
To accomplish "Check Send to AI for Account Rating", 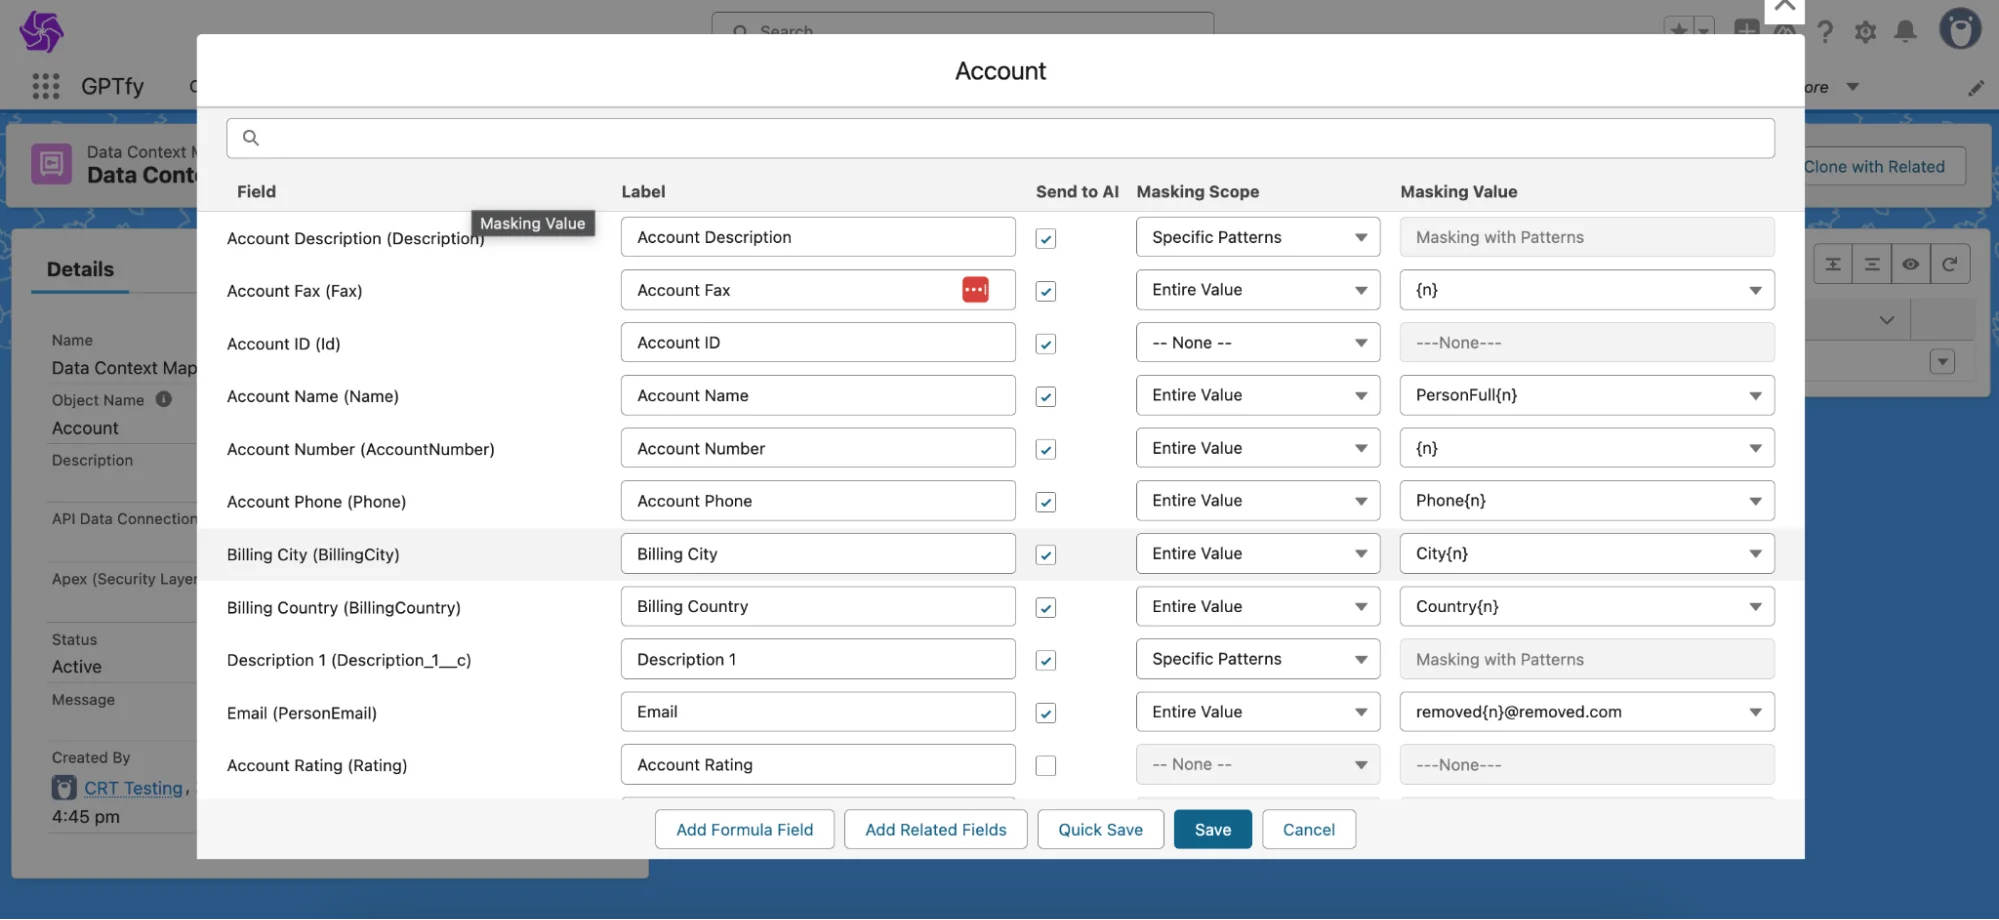I will coord(1045,766).
